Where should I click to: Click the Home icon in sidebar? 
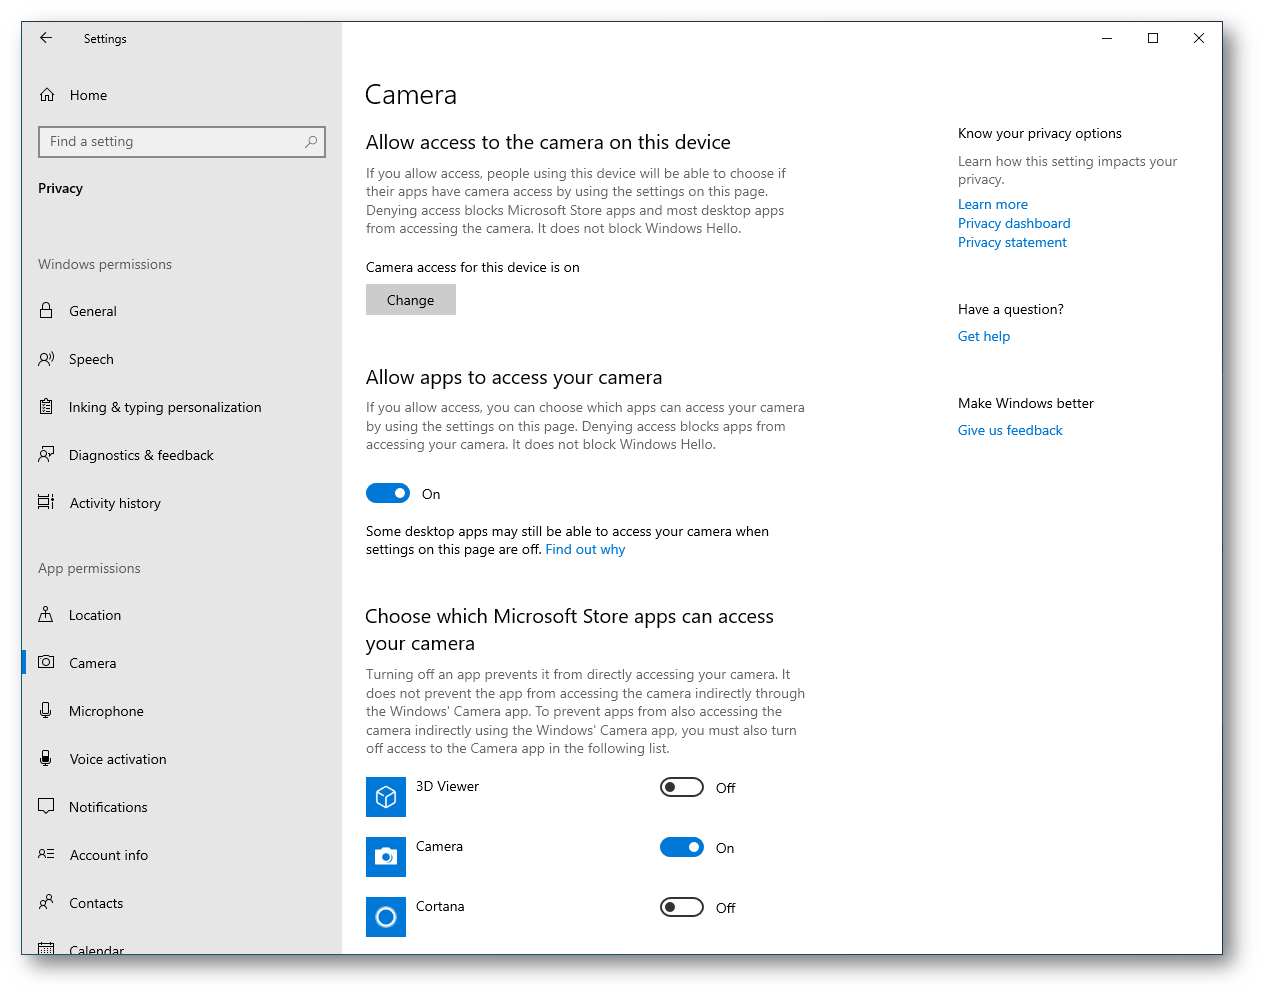coord(47,95)
